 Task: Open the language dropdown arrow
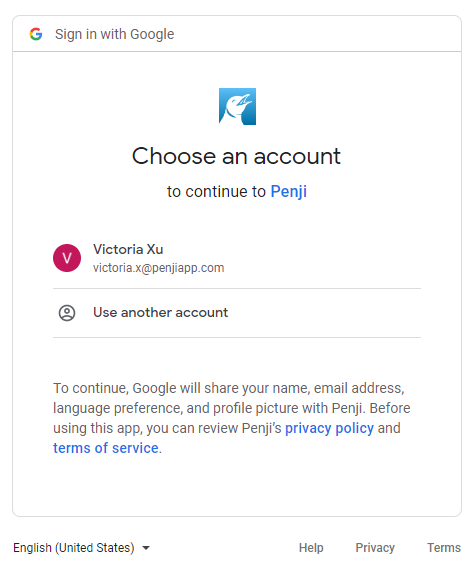146,548
